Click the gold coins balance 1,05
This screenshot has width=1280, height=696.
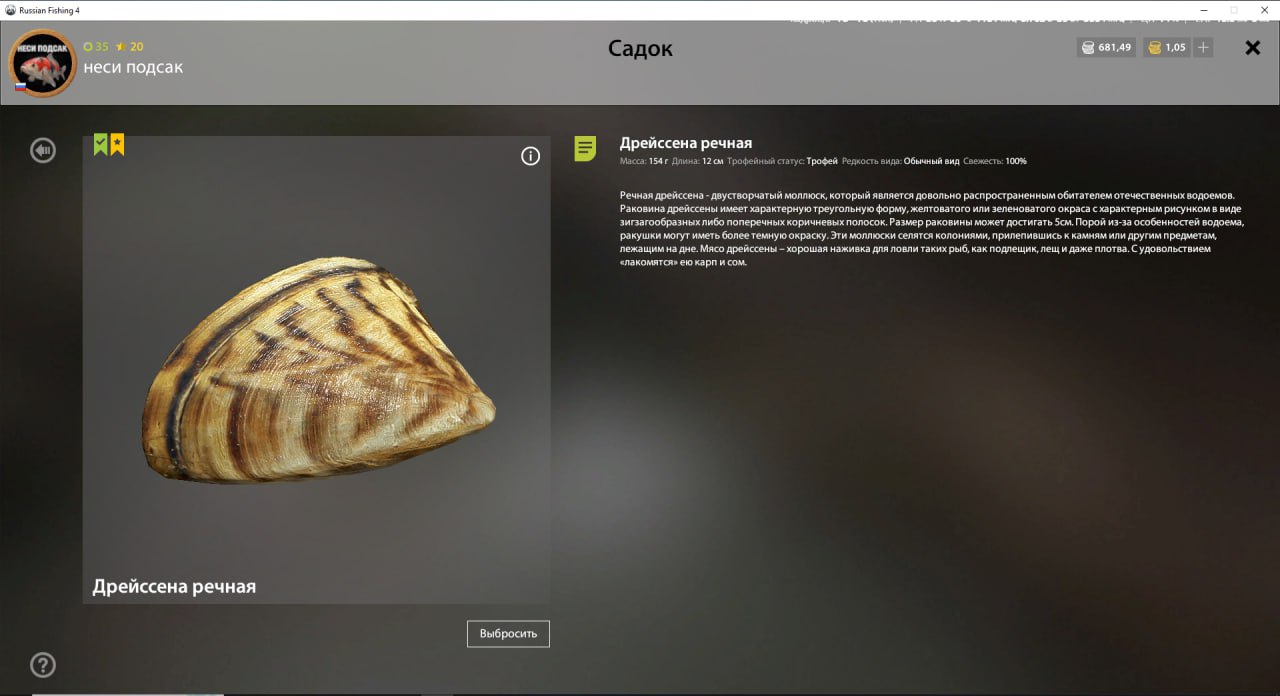[1166, 47]
